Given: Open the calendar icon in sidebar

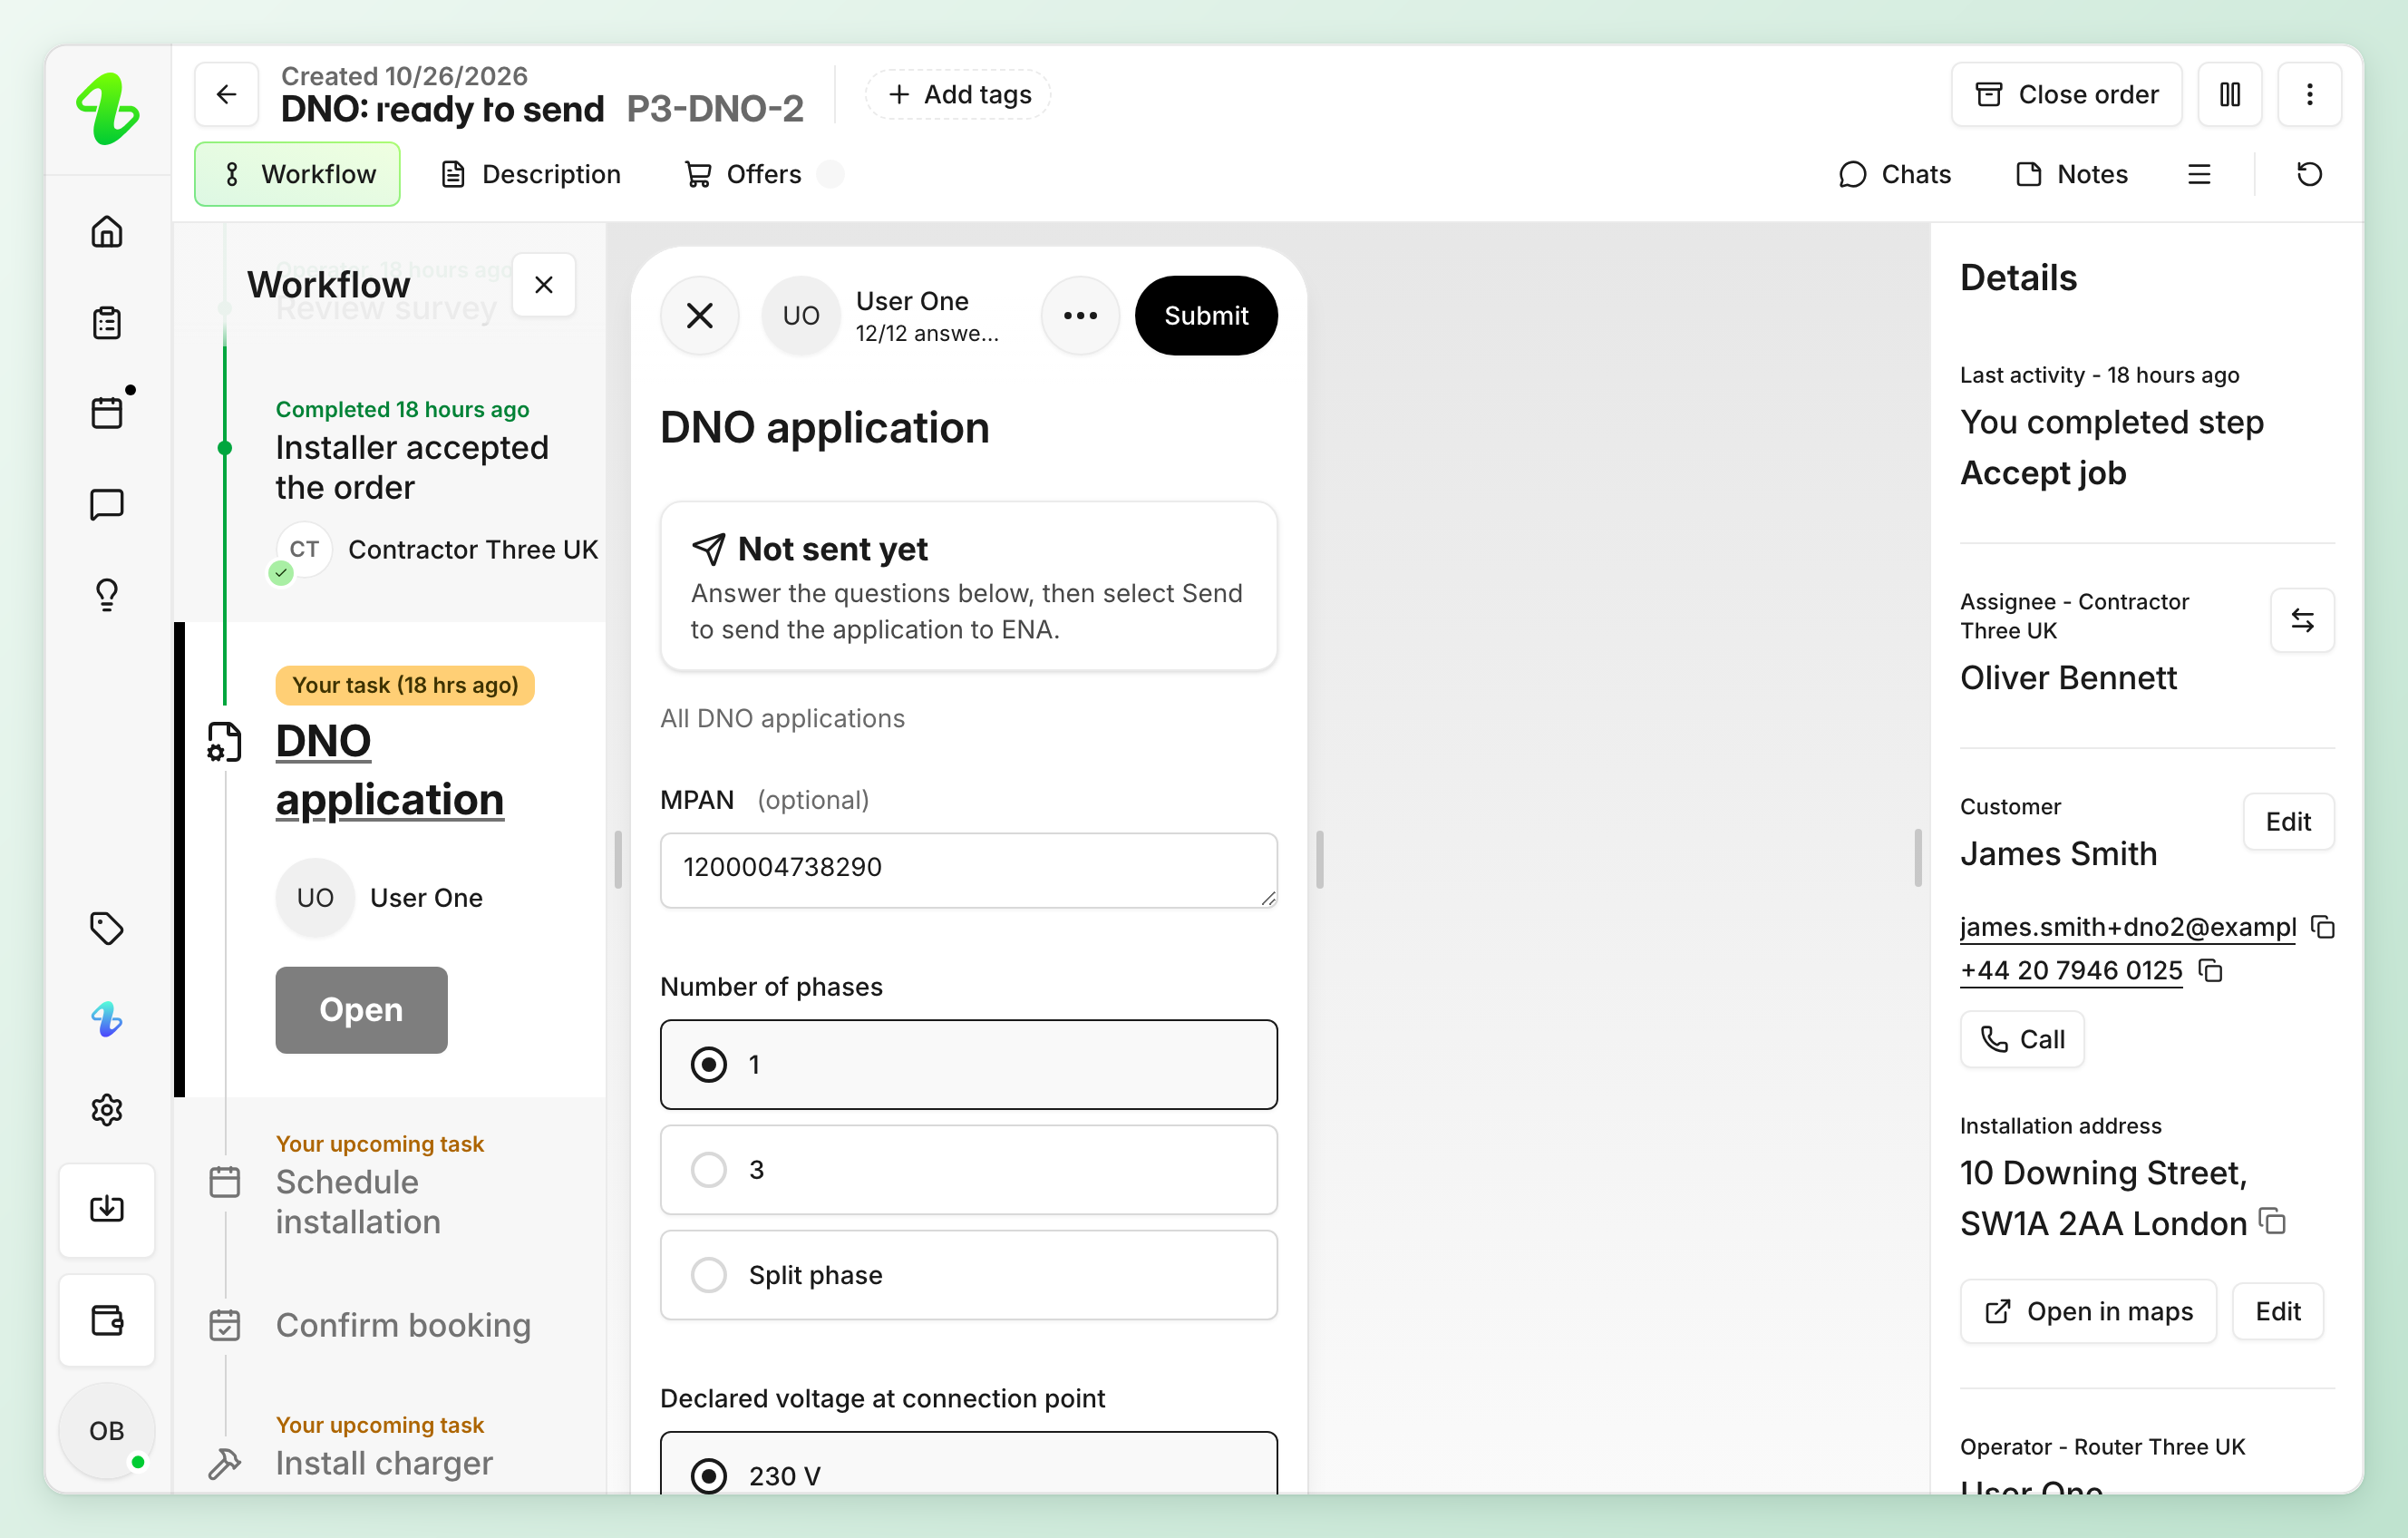Looking at the screenshot, I should [107, 412].
